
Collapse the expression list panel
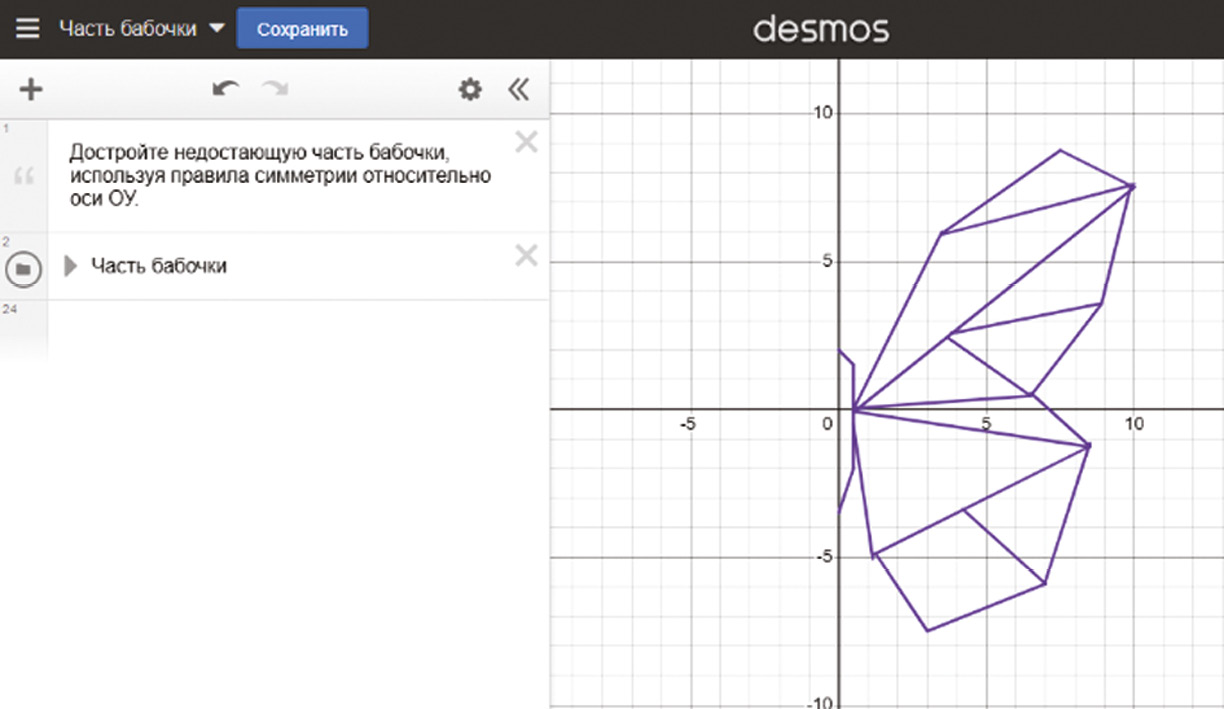click(x=517, y=90)
